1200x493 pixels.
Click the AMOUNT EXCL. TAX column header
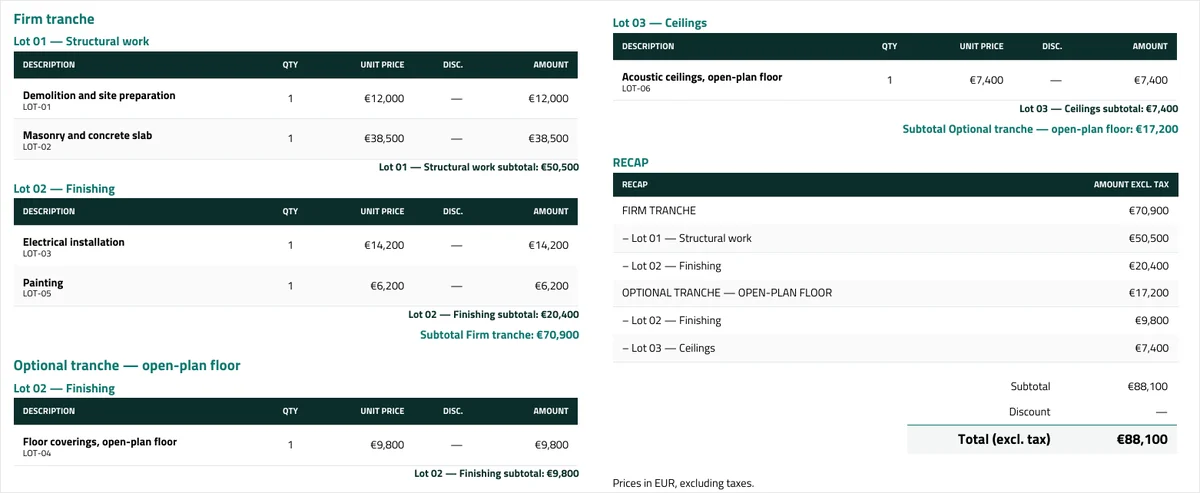[1131, 185]
